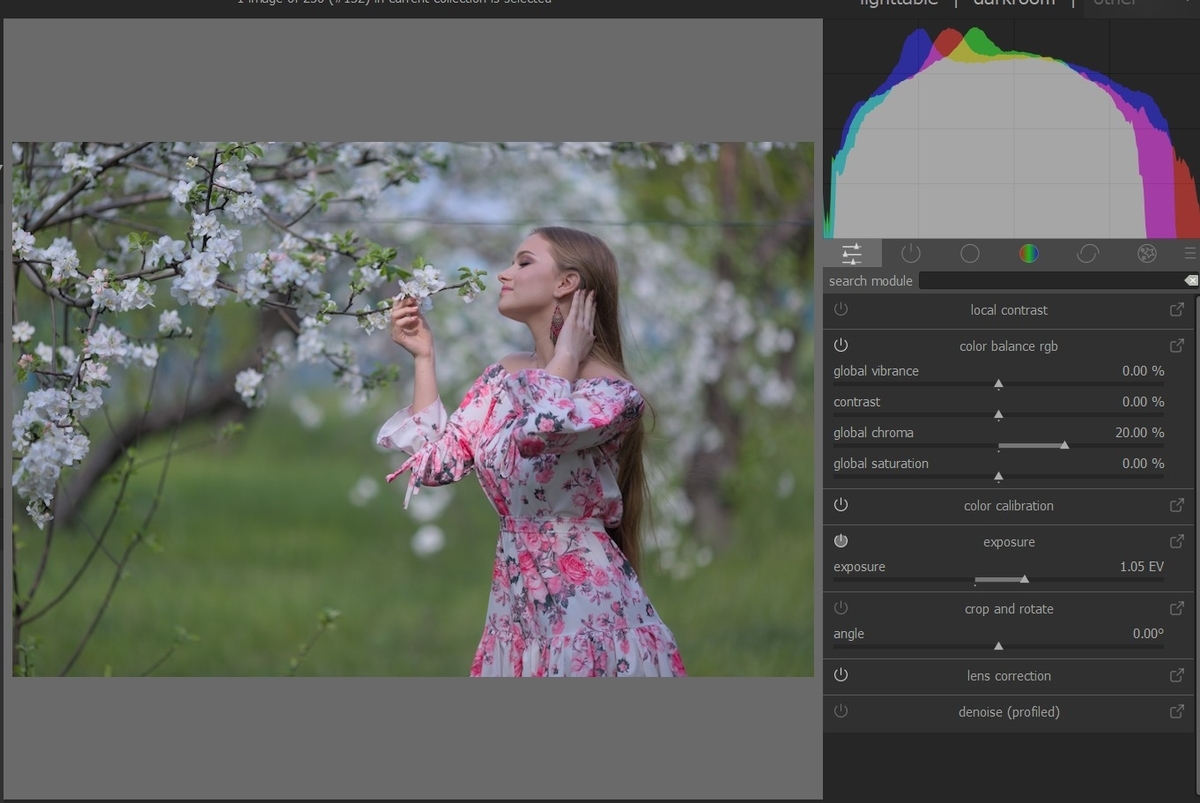Switch to the lighttable view

coord(899,3)
